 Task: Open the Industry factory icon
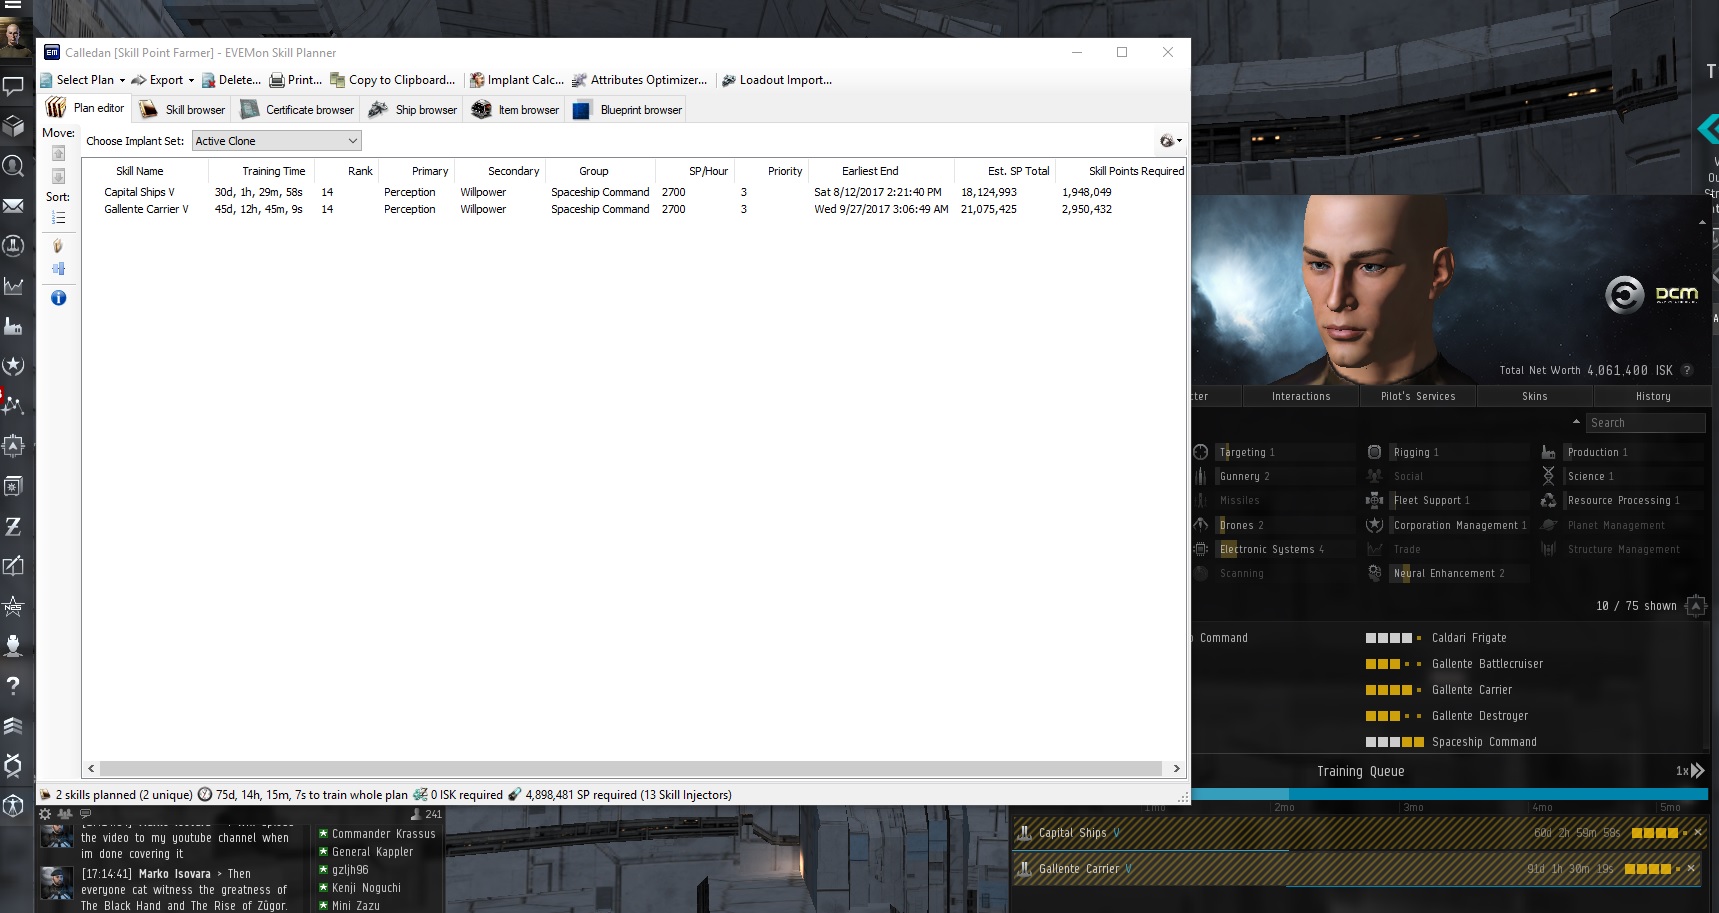tap(13, 326)
